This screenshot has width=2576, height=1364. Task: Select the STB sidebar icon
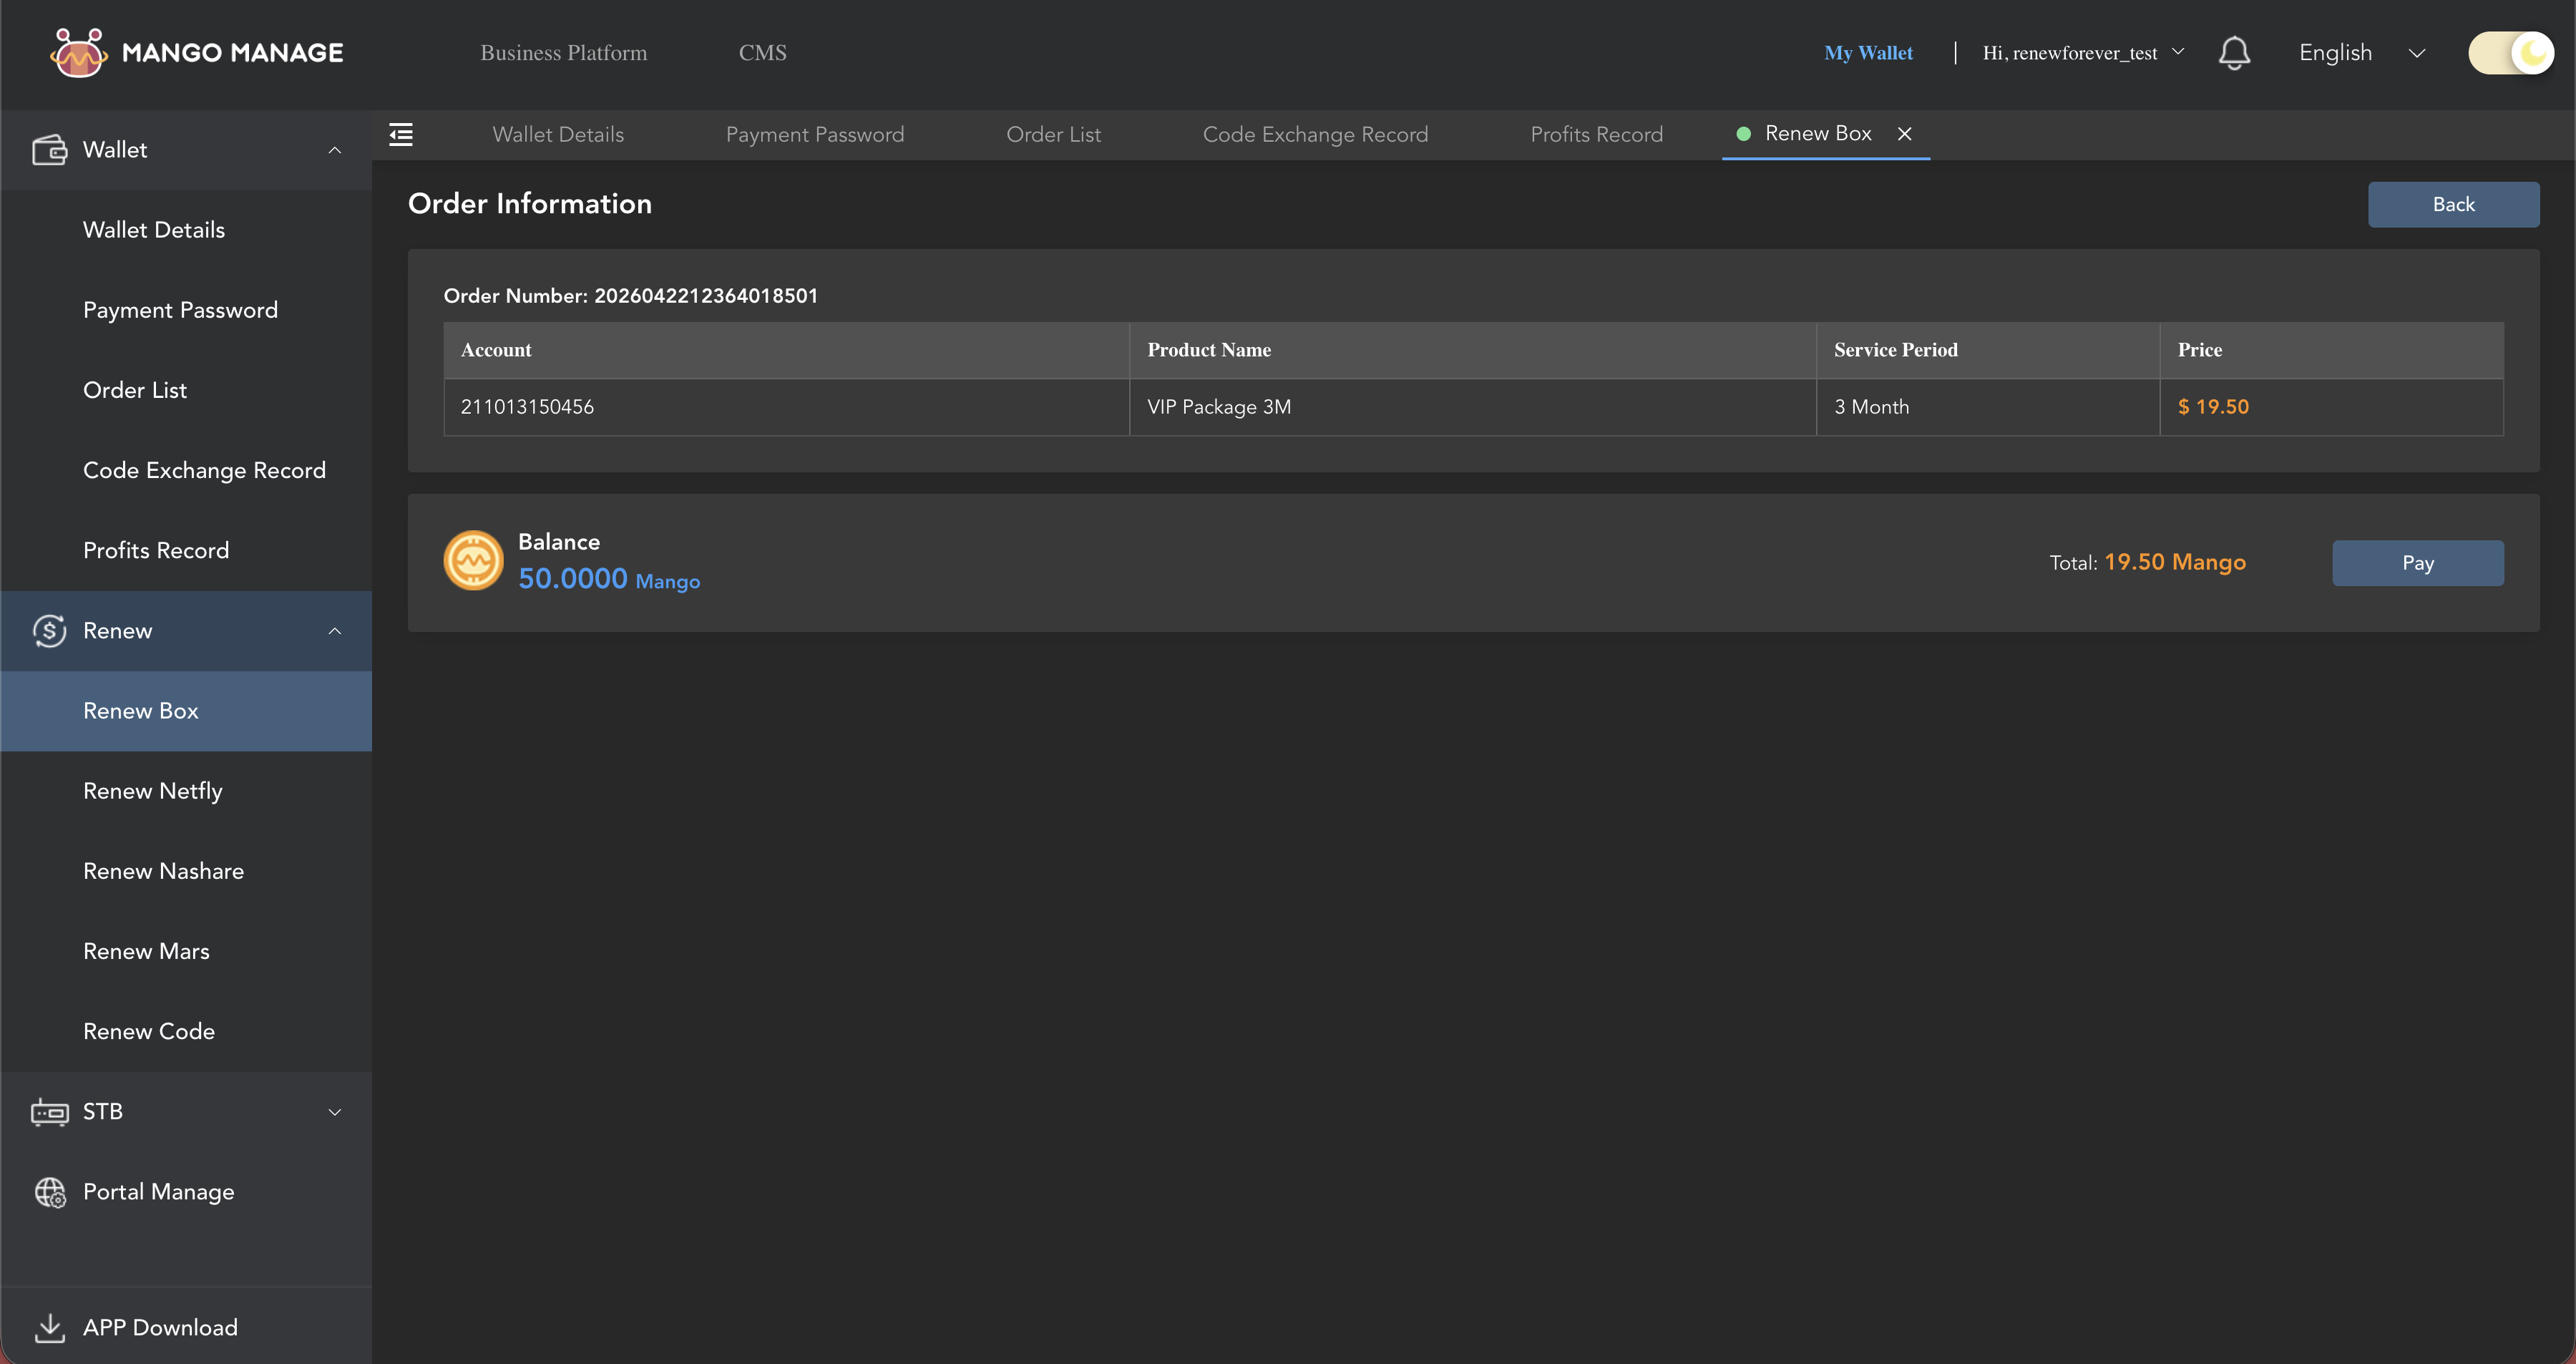click(50, 1111)
